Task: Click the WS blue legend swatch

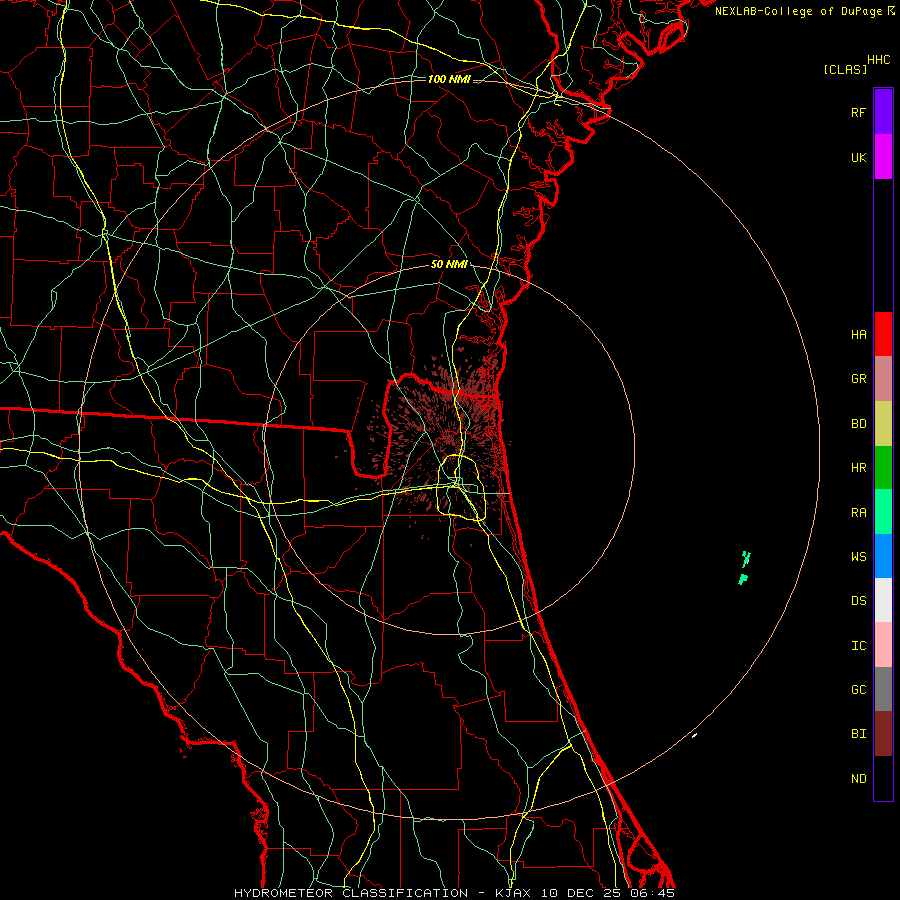Action: click(x=883, y=556)
